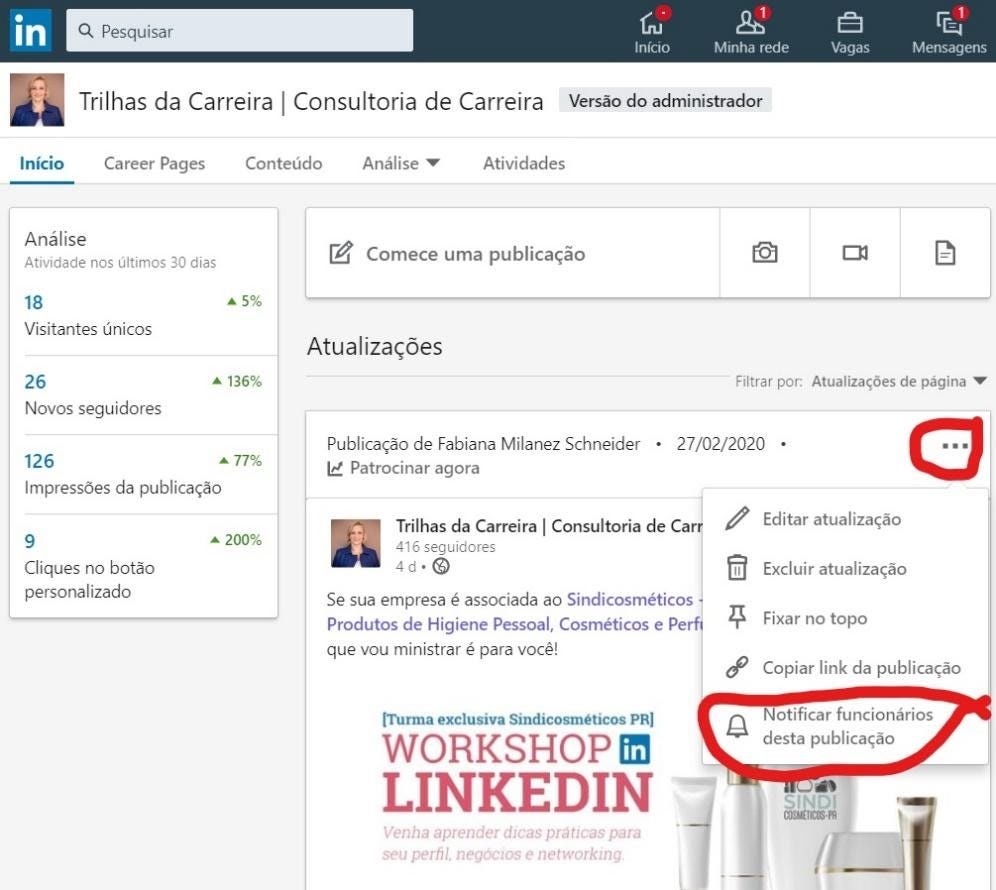Select Excluir atualização menu item
The height and width of the screenshot is (890, 996).
(845, 569)
